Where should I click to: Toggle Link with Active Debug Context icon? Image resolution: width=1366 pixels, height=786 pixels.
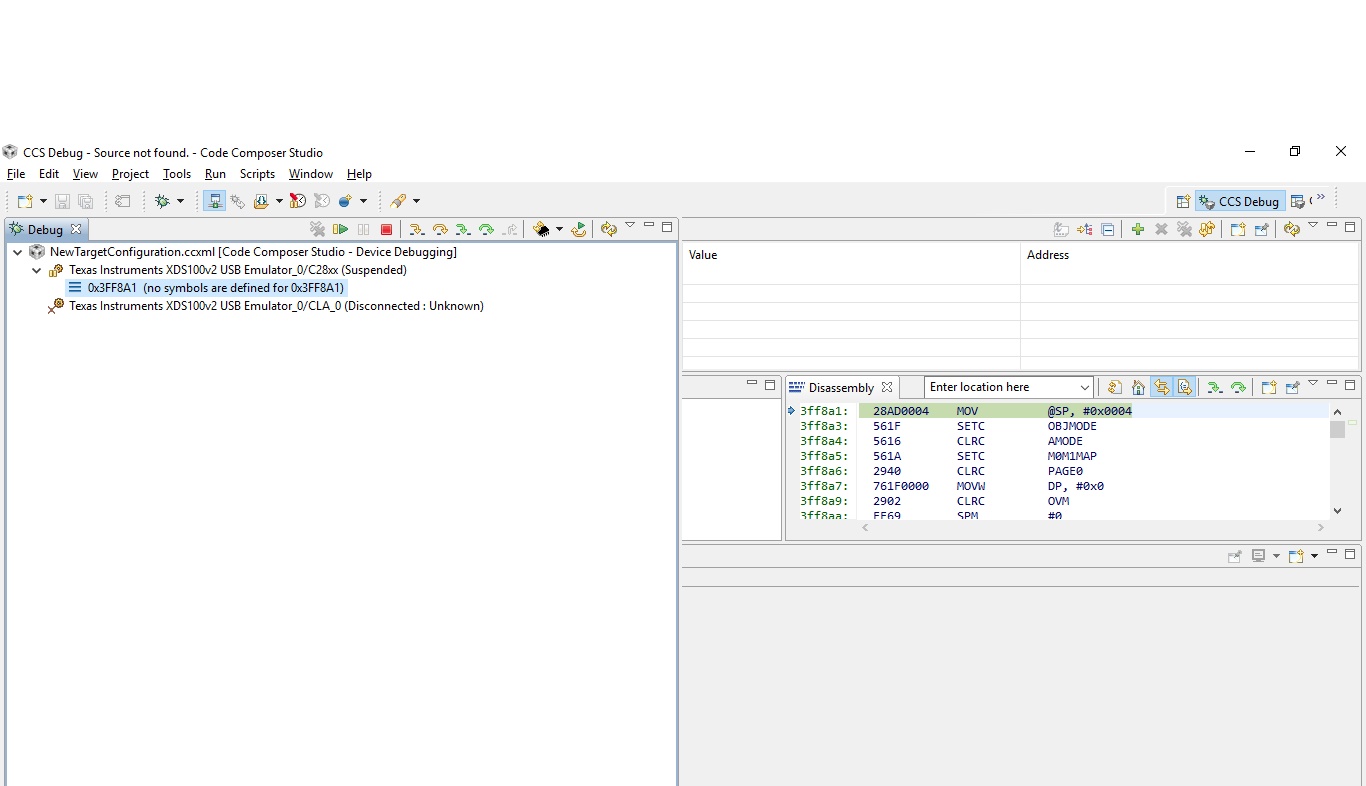tap(1161, 387)
